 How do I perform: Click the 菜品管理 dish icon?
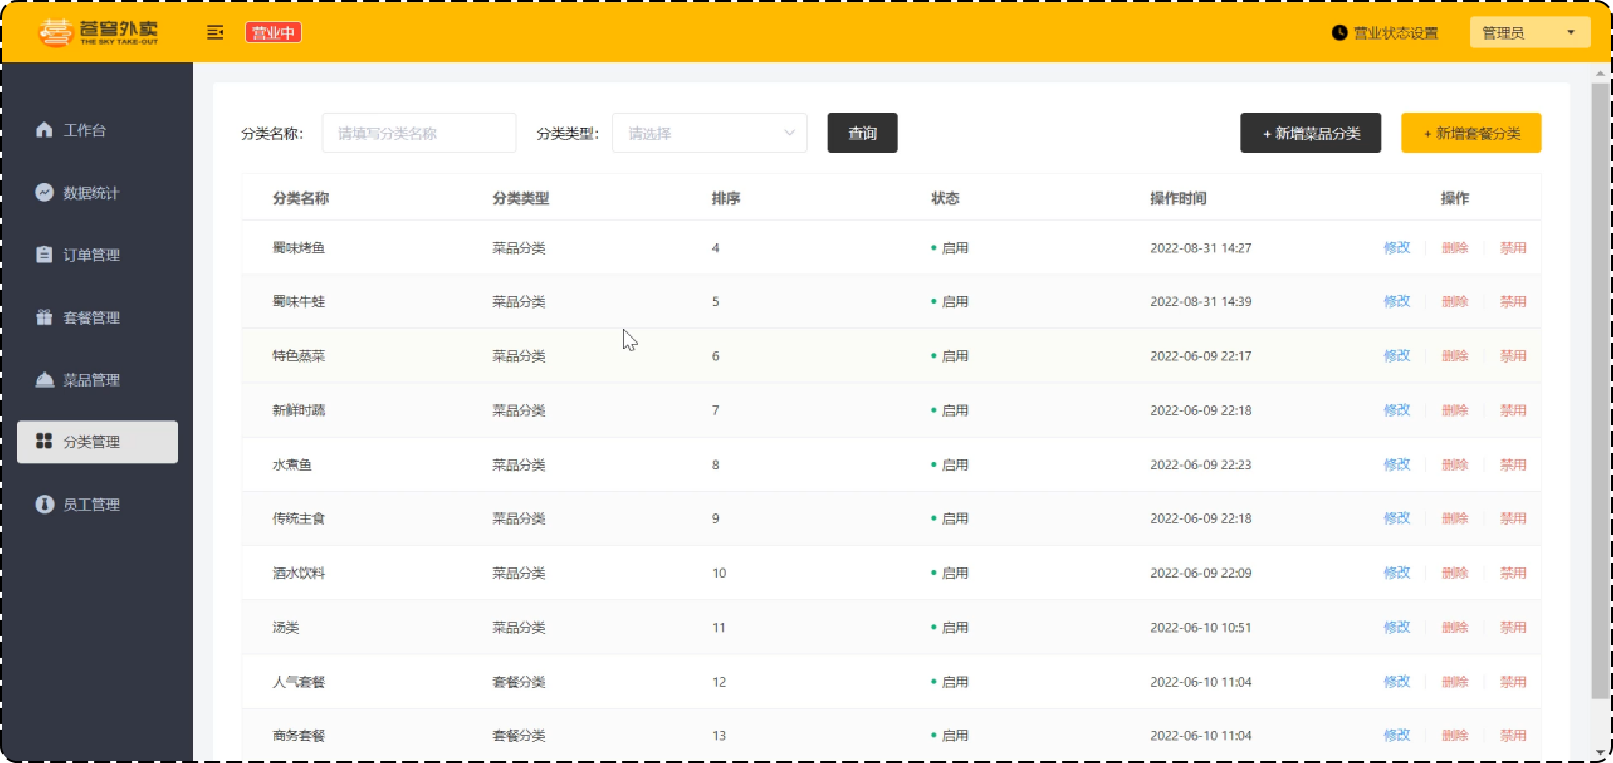44,380
